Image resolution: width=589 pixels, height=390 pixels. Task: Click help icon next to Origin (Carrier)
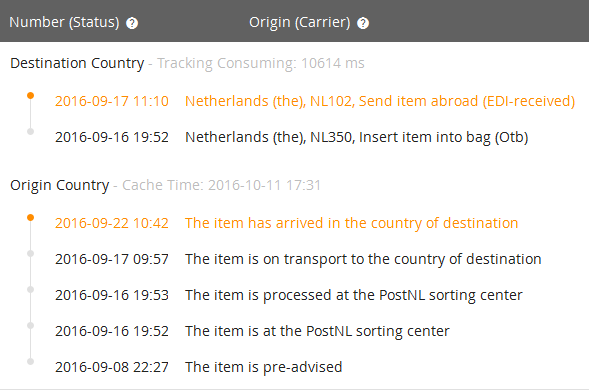pyautogui.click(x=363, y=23)
